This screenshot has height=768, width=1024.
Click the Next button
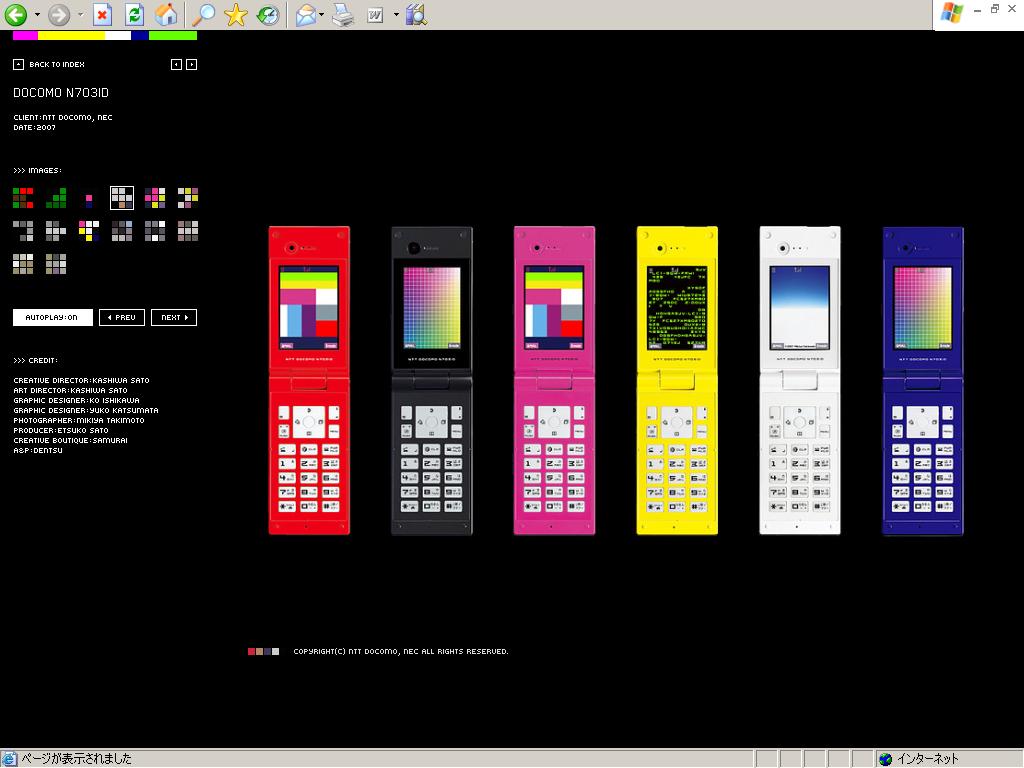(x=174, y=317)
